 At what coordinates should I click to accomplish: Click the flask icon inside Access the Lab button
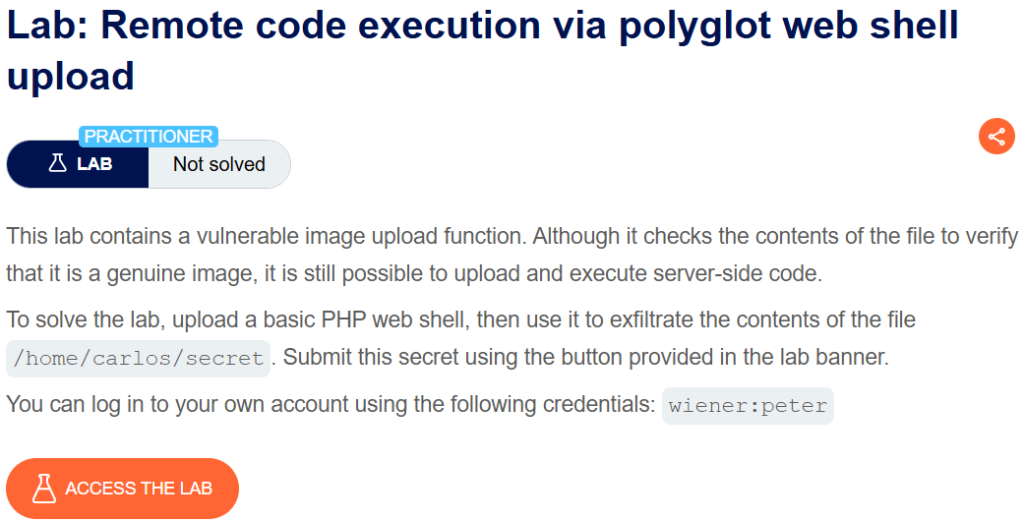tap(44, 488)
